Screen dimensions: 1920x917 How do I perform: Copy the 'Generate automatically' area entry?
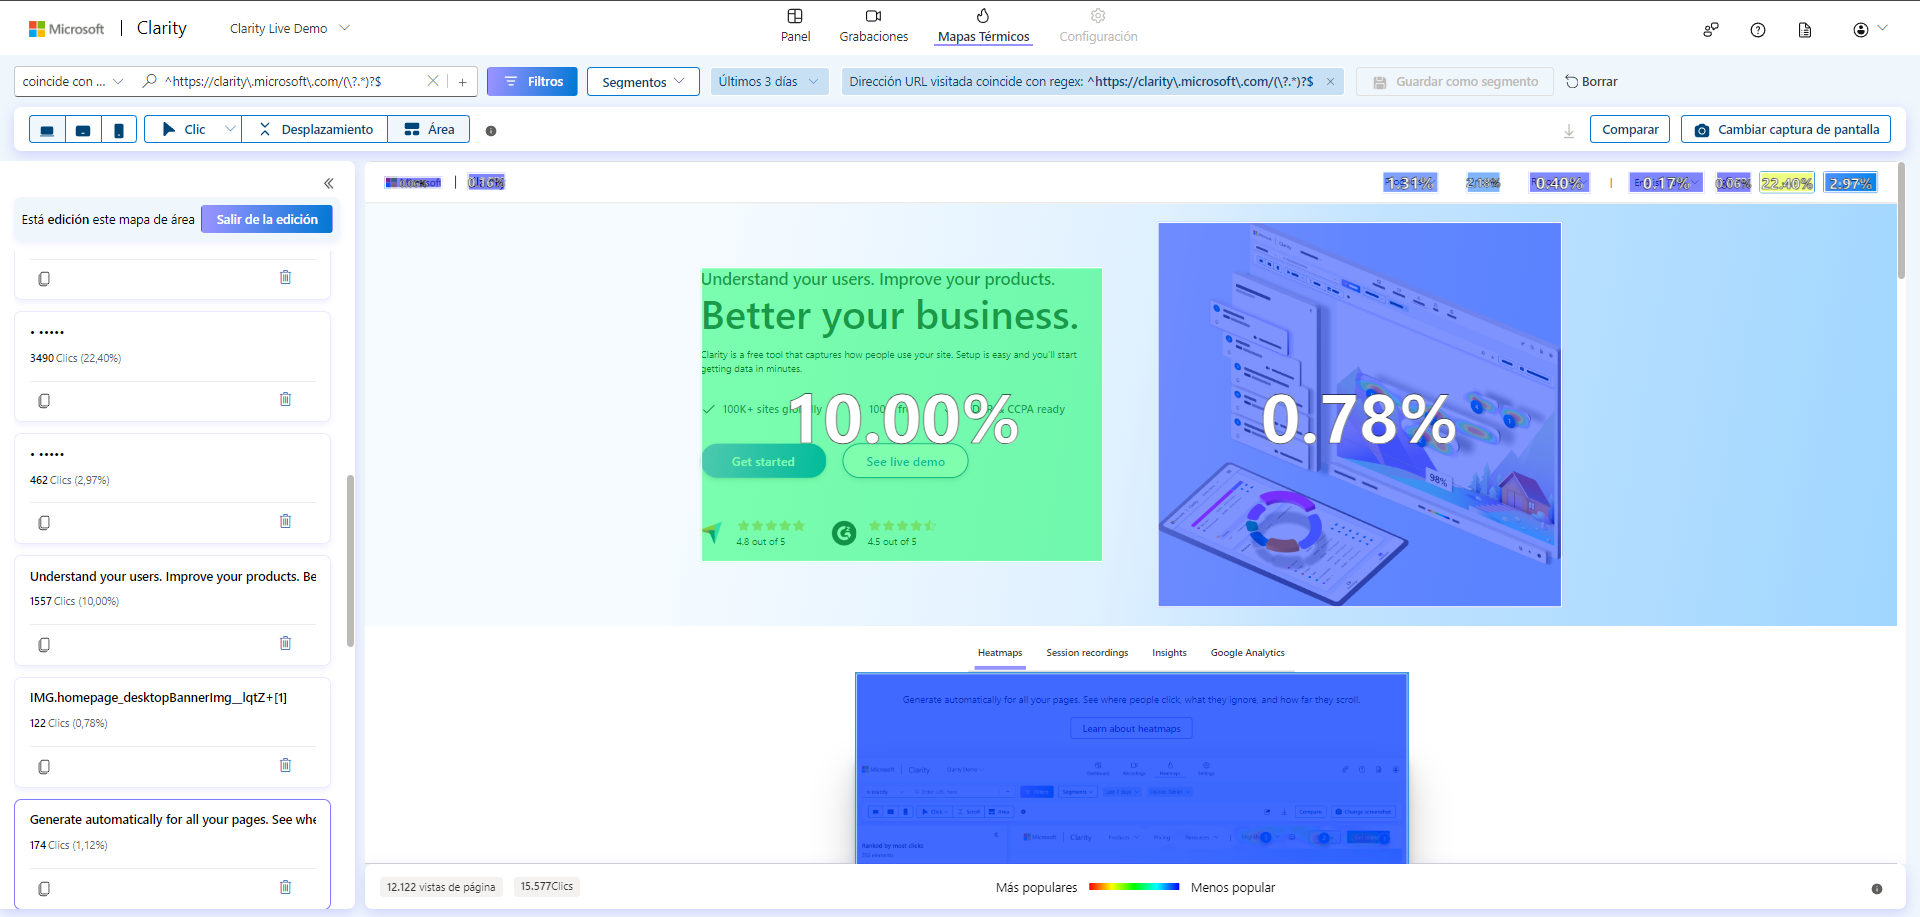[x=44, y=888]
